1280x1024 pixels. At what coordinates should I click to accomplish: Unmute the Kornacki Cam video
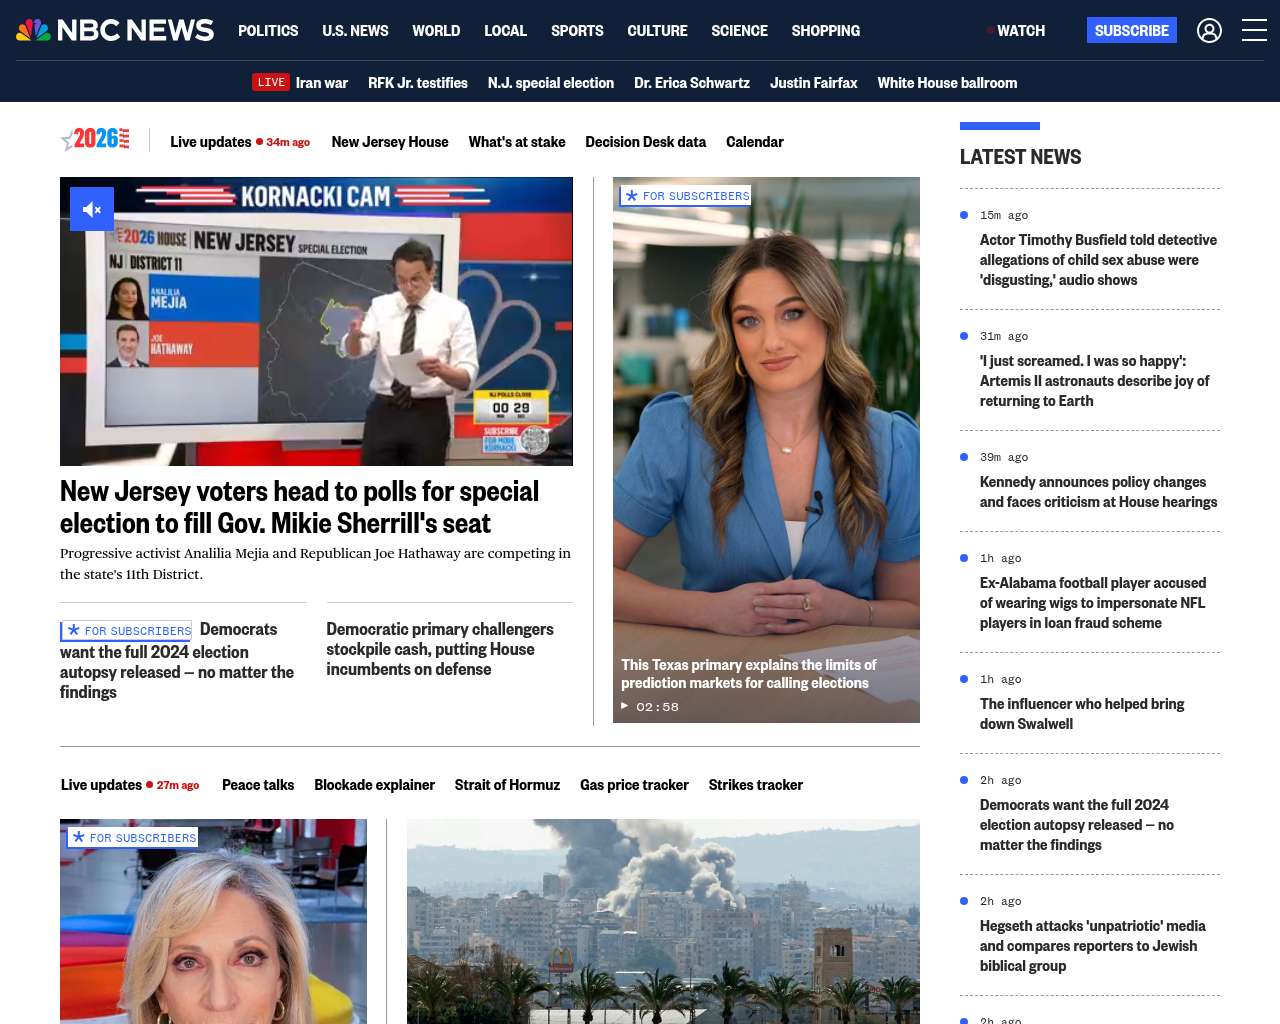click(x=92, y=209)
